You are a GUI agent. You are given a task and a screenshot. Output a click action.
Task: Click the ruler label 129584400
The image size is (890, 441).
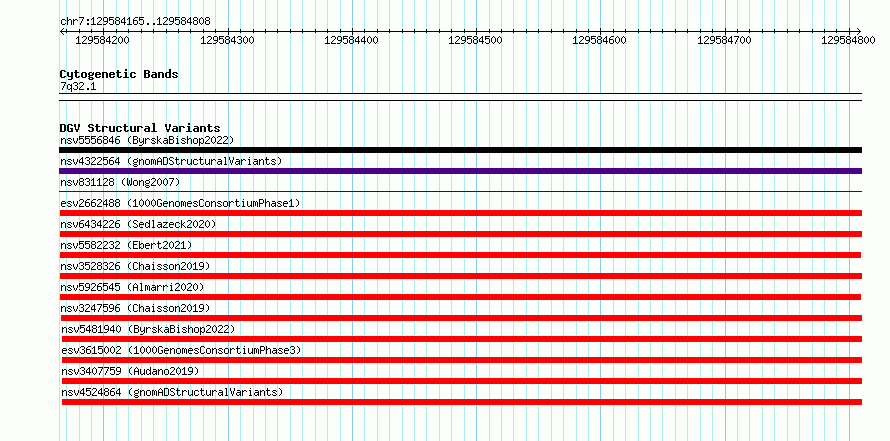tap(352, 40)
